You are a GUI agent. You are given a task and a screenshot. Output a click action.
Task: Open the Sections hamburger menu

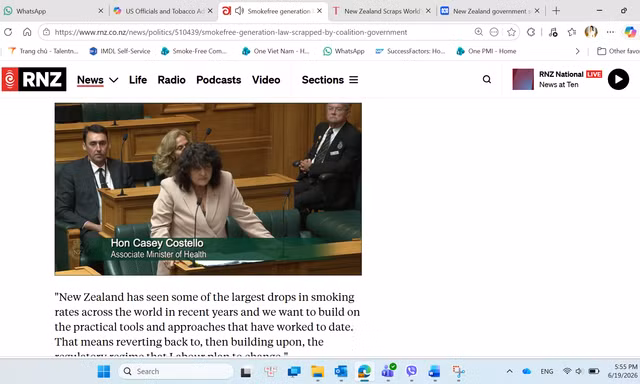tap(353, 80)
